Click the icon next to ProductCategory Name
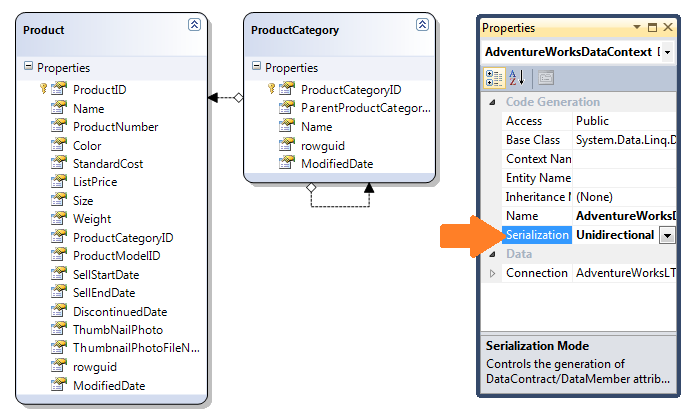This screenshot has width=694, height=419. tap(287, 126)
